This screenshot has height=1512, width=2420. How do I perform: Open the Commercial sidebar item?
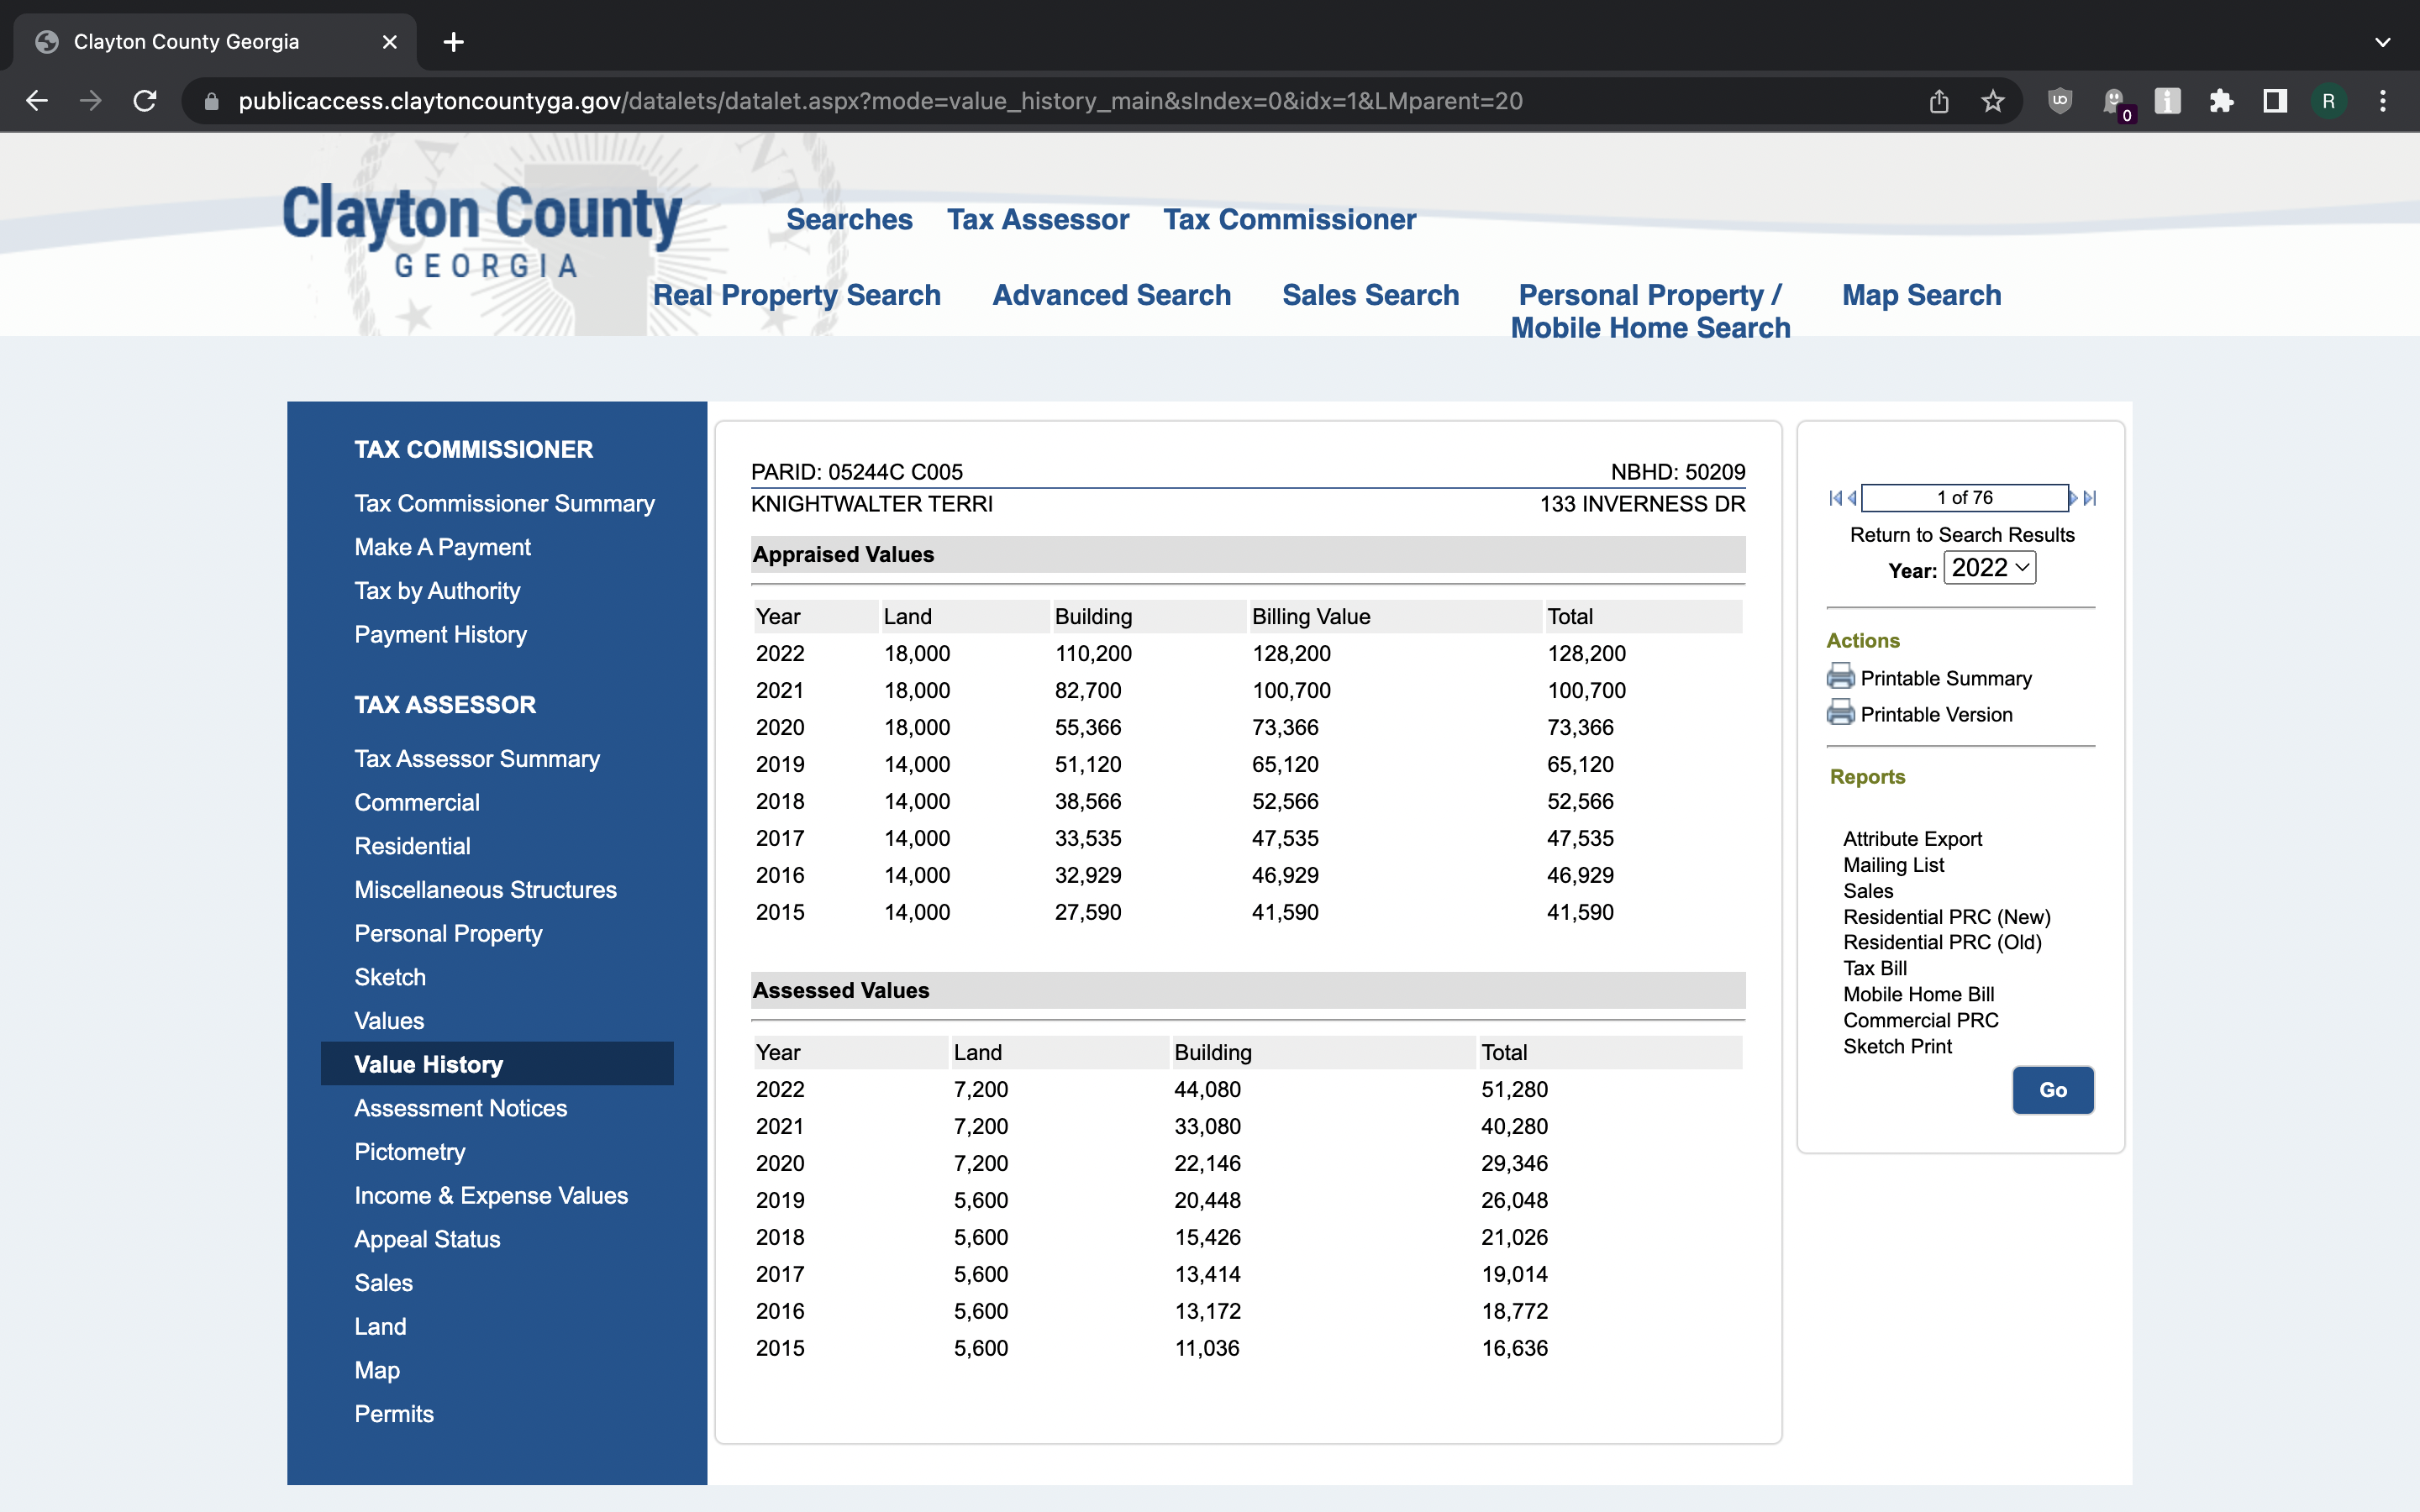(x=417, y=802)
